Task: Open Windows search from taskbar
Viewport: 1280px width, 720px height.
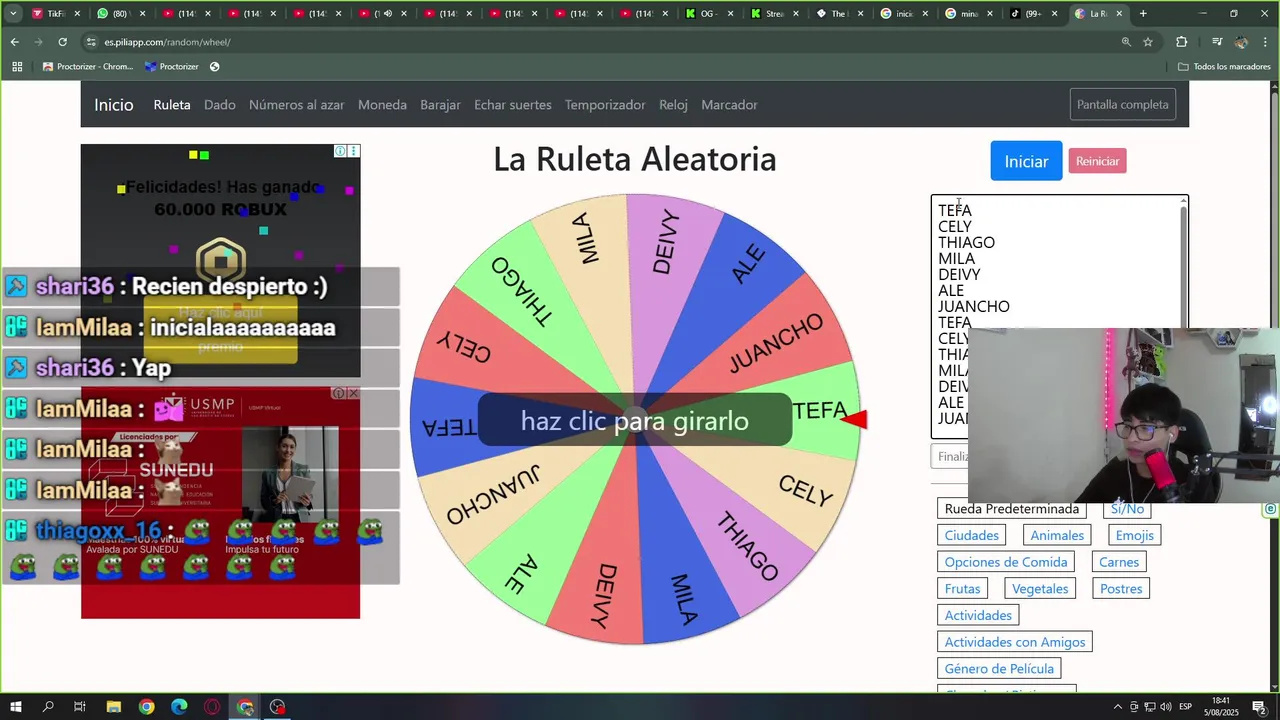Action: [x=48, y=707]
